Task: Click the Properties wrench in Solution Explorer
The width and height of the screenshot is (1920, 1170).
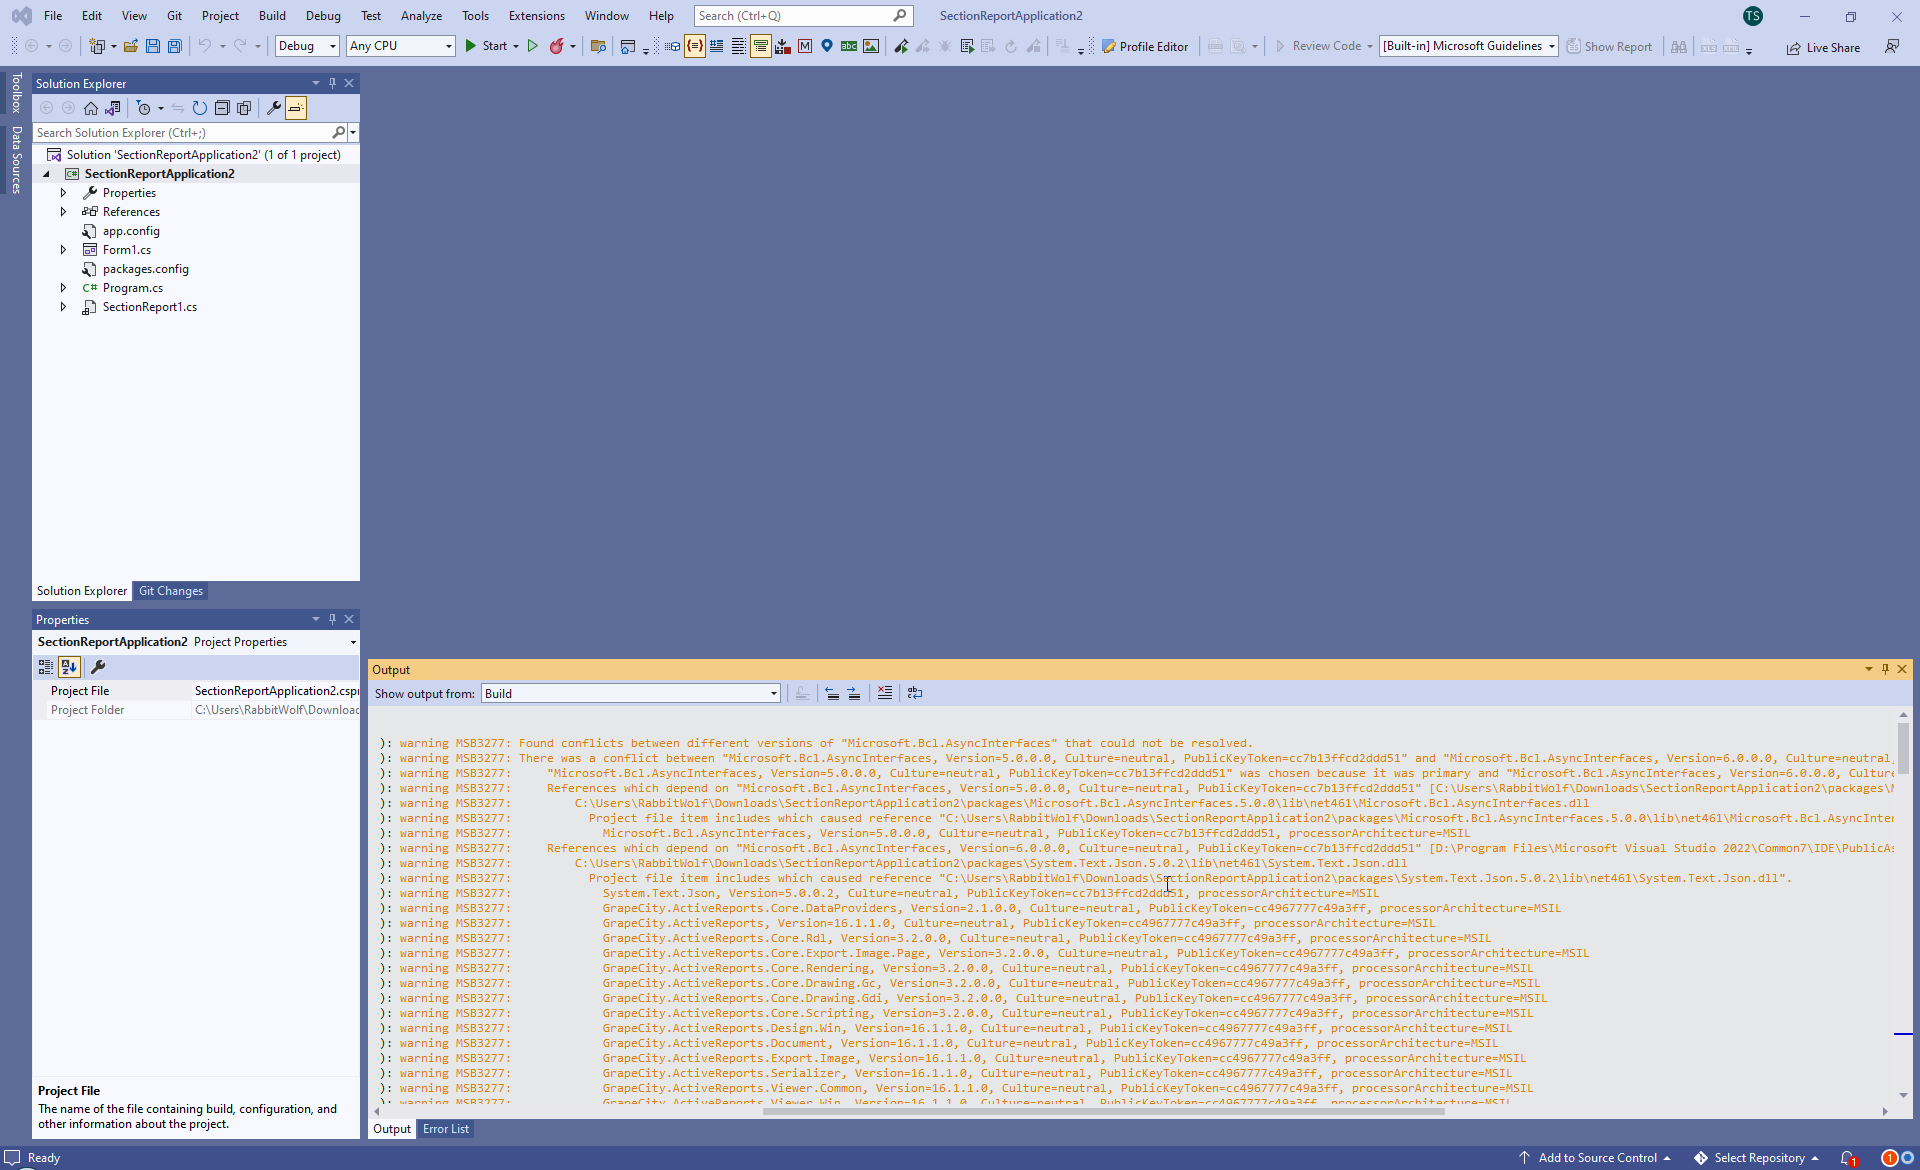Action: pyautogui.click(x=273, y=108)
